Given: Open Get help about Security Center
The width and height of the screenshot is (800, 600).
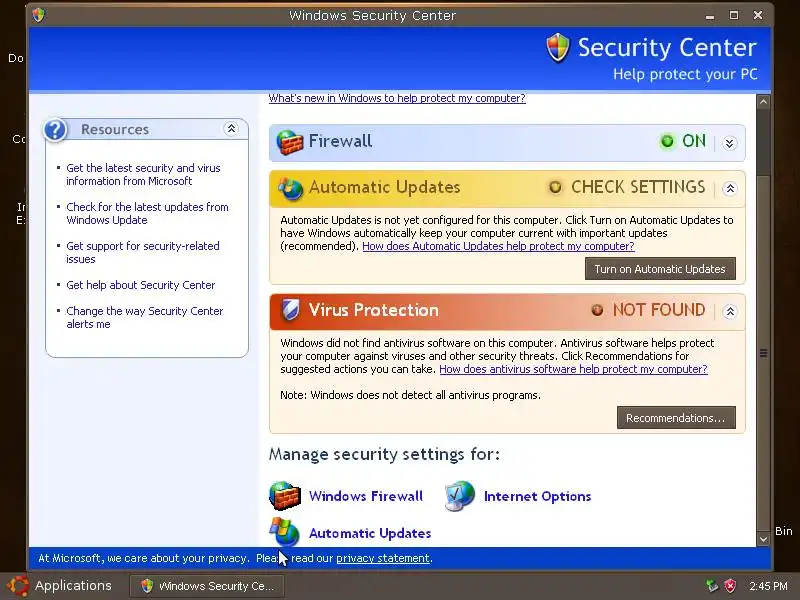Looking at the screenshot, I should pos(141,285).
